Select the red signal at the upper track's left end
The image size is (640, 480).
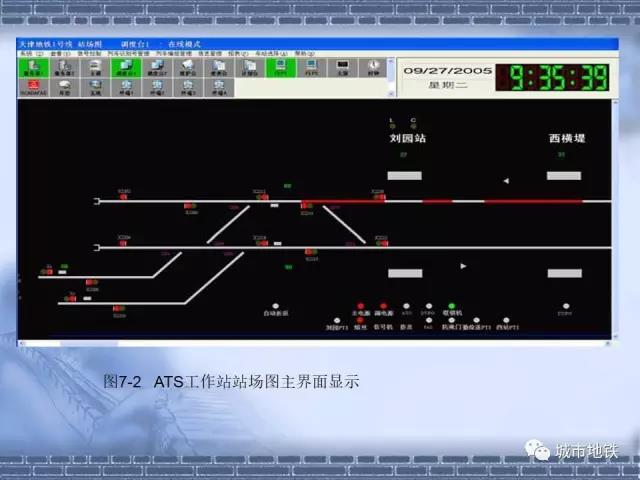[123, 196]
